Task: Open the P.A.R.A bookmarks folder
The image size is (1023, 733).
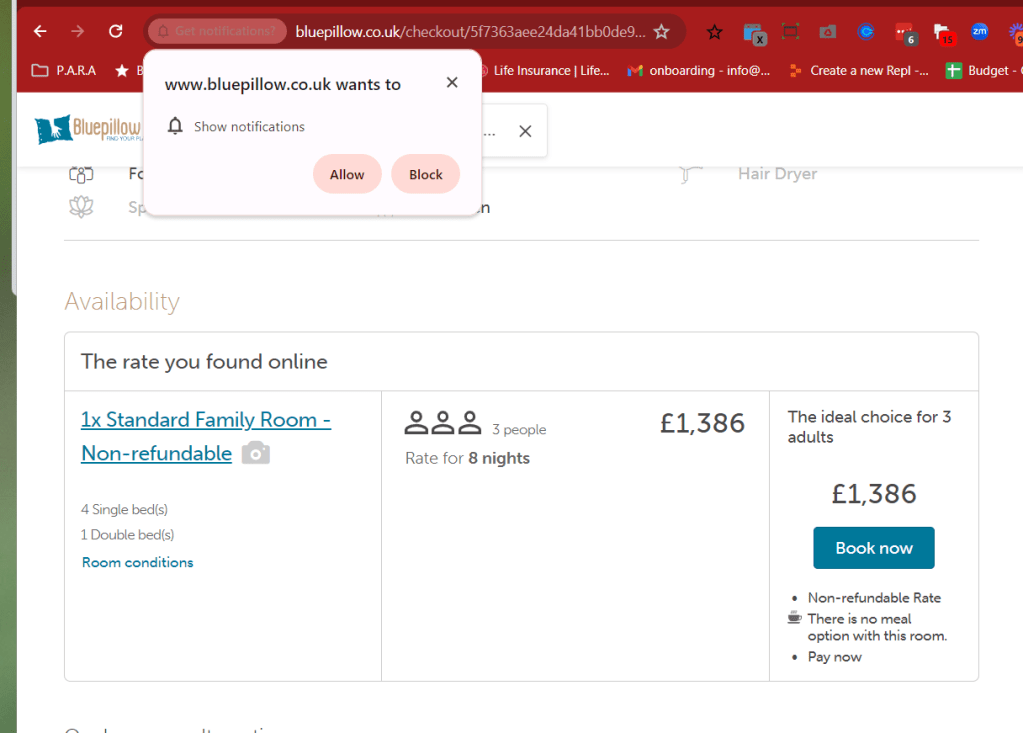Action: point(64,70)
